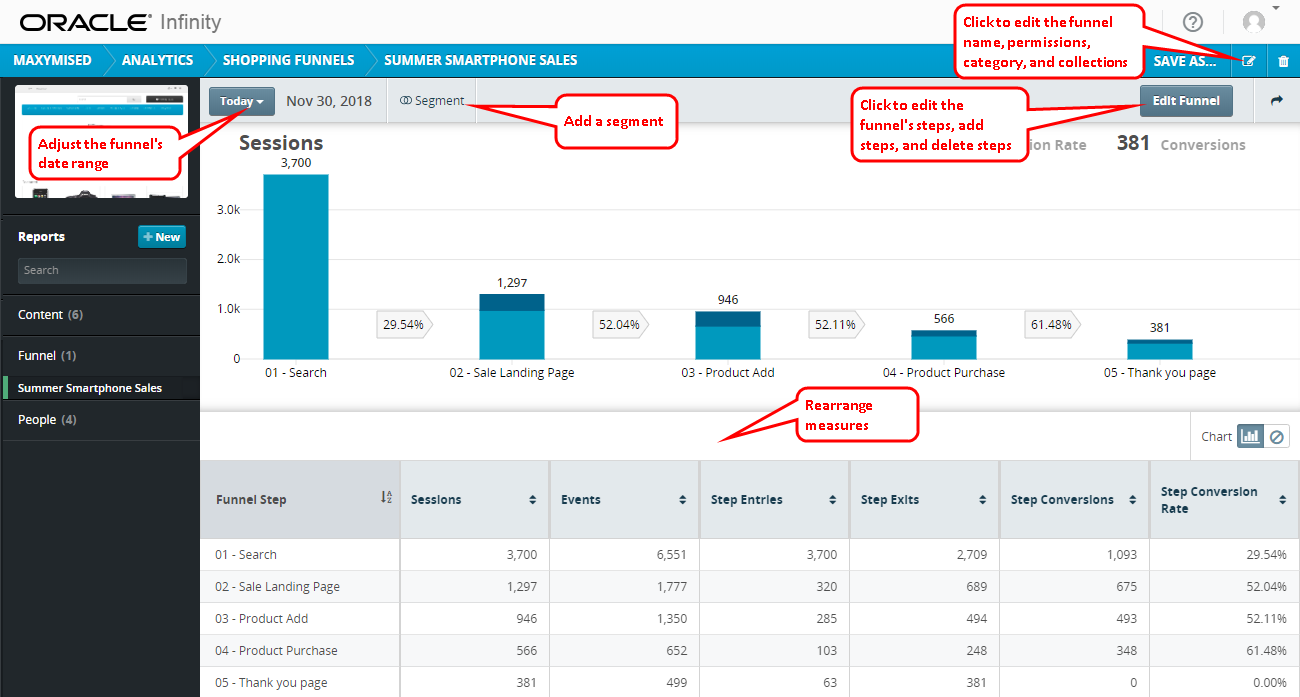Viewport: 1300px width, 697px height.
Task: Add a Segment
Action: [x=432, y=101]
